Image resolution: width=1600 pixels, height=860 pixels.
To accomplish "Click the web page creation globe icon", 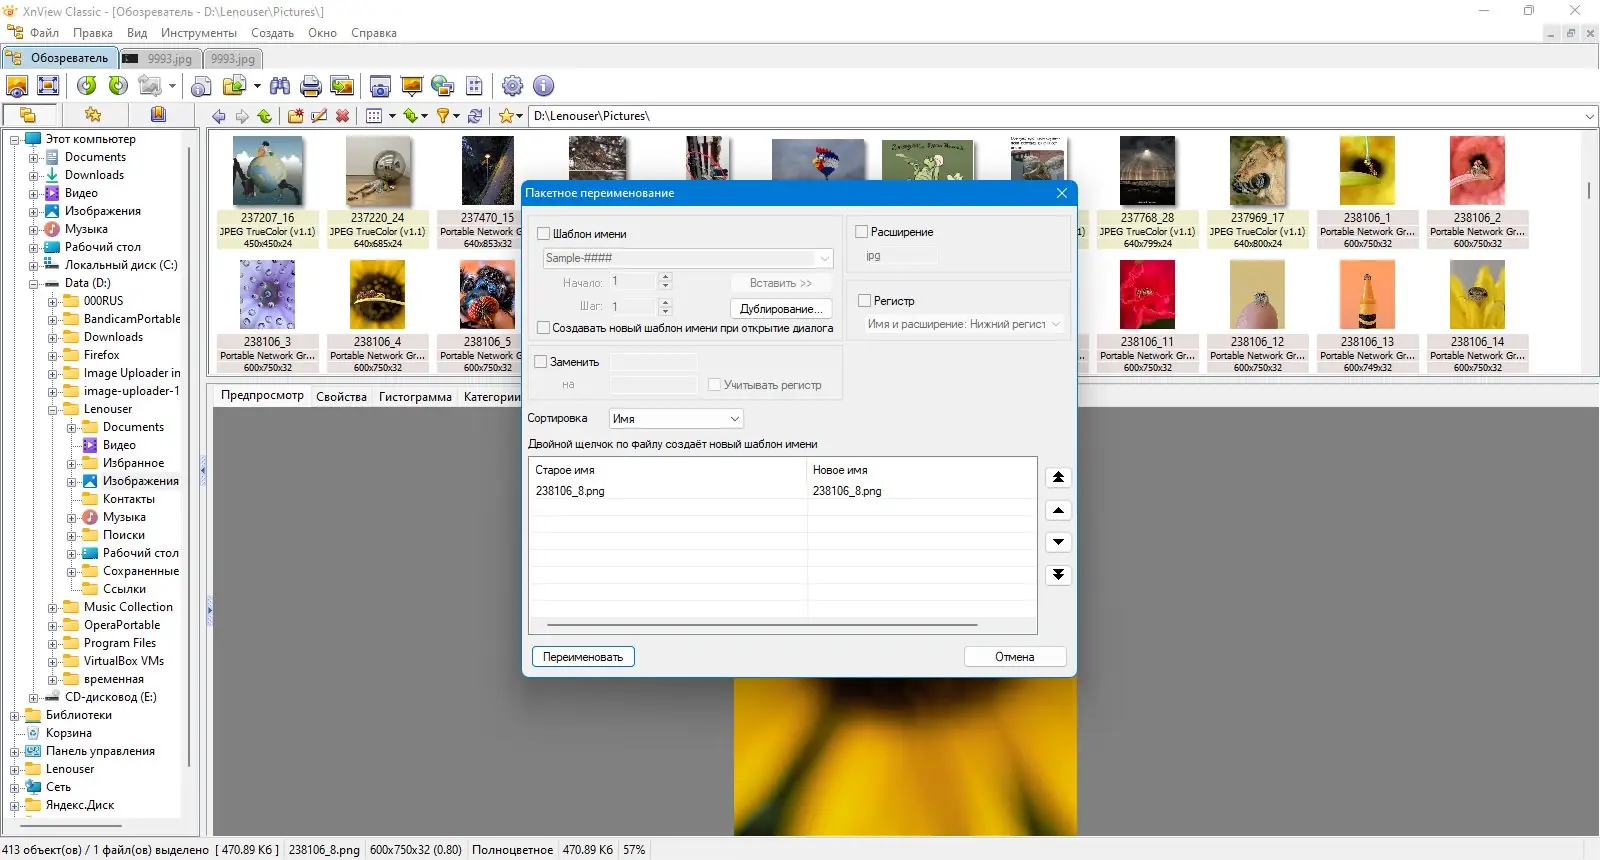I will coord(442,86).
